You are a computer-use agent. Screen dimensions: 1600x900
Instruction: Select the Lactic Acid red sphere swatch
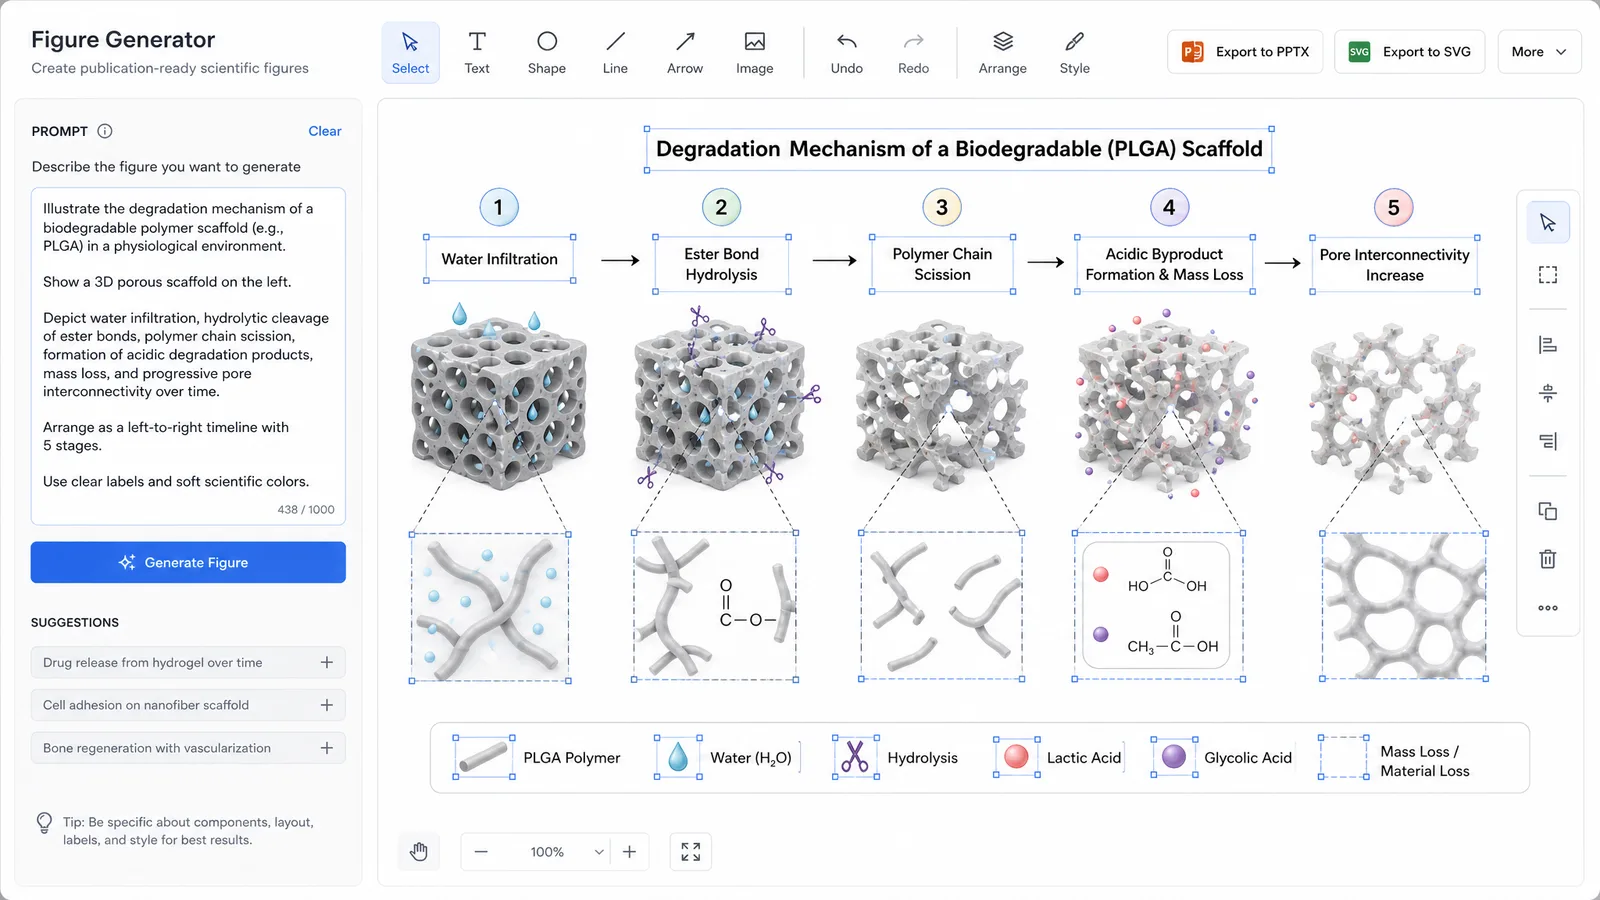pos(1016,757)
